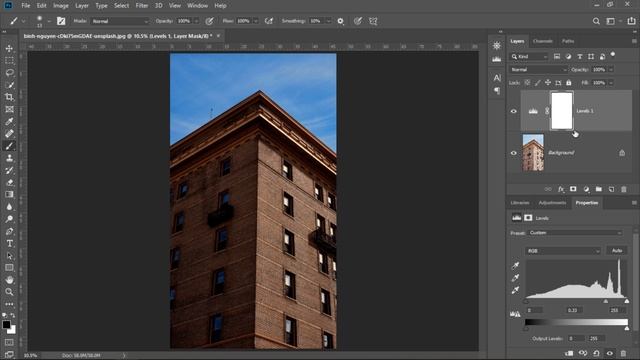Open the File menu
The height and width of the screenshot is (360, 640).
[26, 6]
